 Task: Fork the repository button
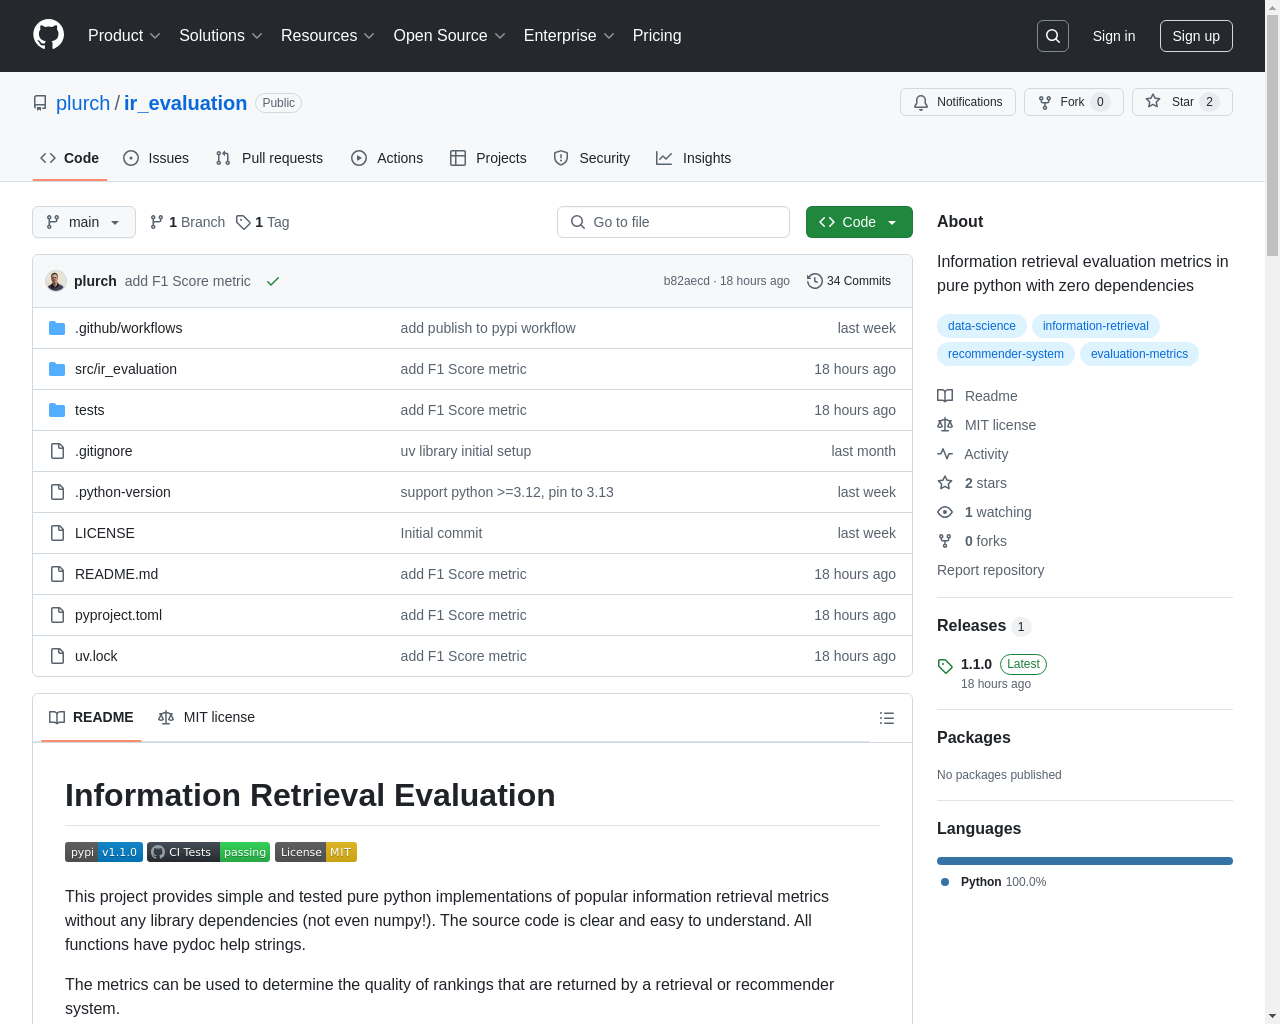point(1074,102)
